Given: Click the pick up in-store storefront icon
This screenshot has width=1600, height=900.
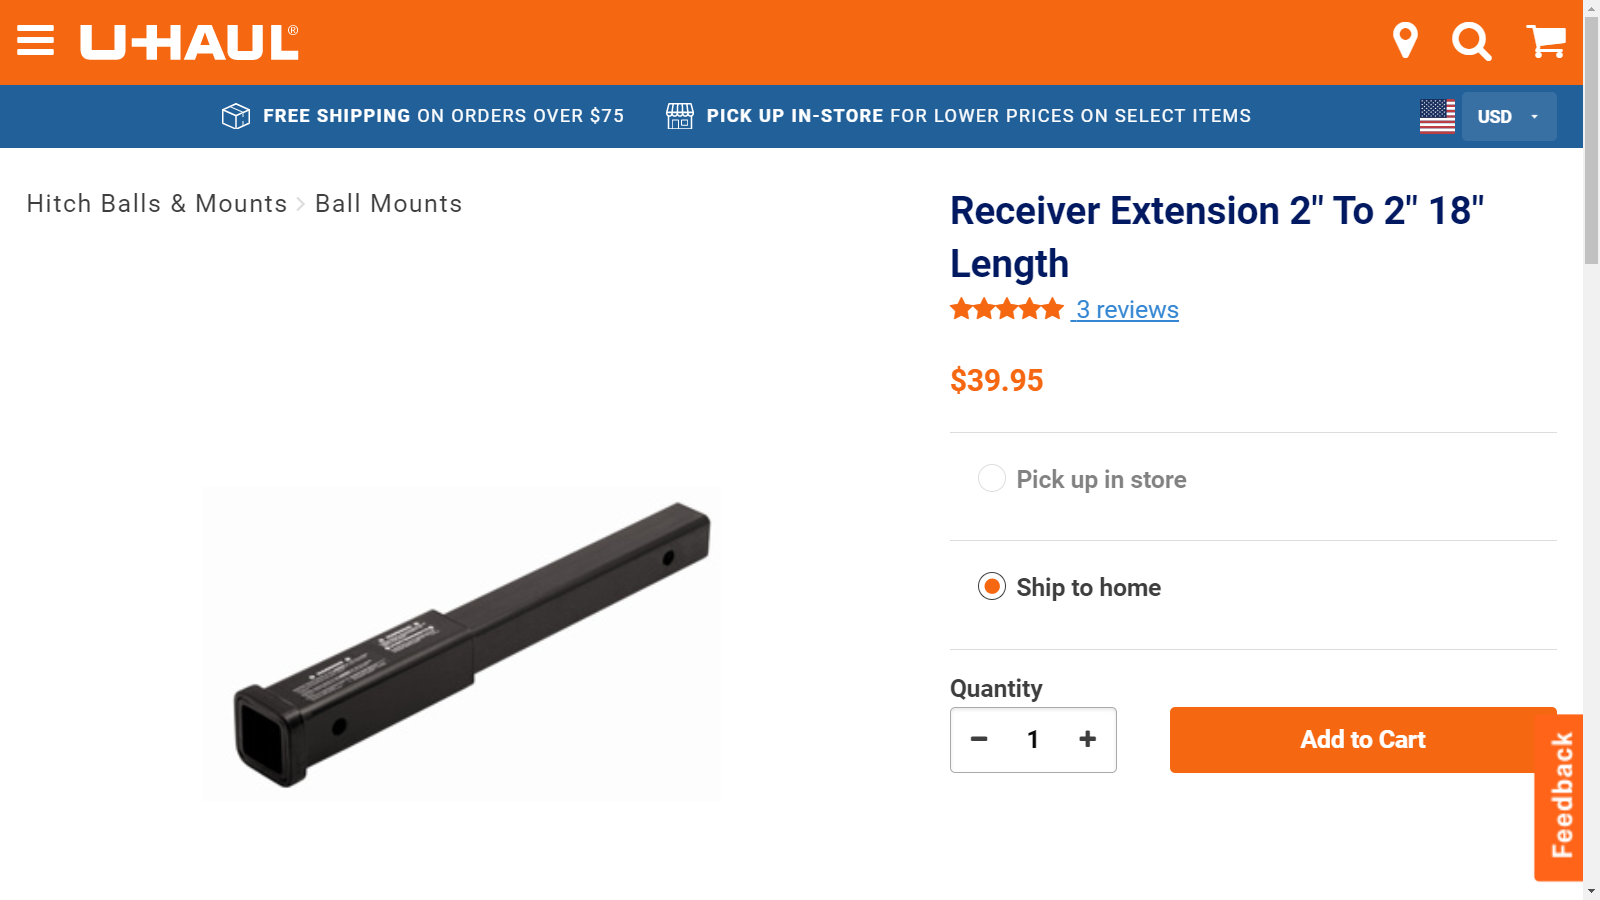Looking at the screenshot, I should (x=680, y=116).
